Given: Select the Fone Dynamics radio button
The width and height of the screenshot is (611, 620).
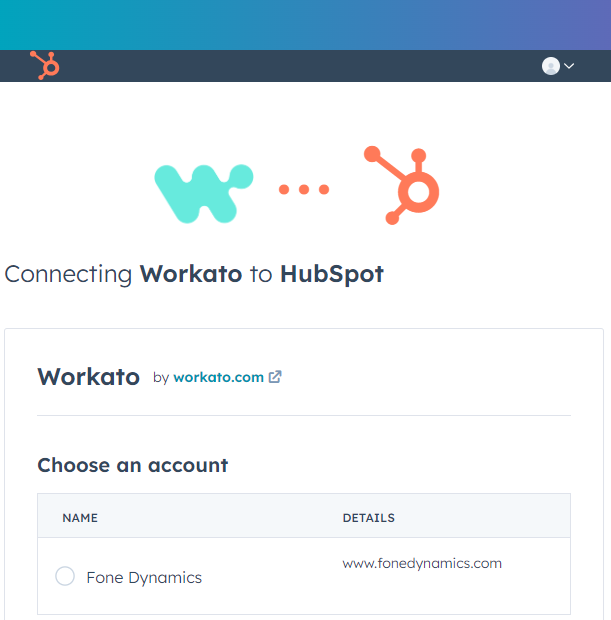Looking at the screenshot, I should point(65,576).
